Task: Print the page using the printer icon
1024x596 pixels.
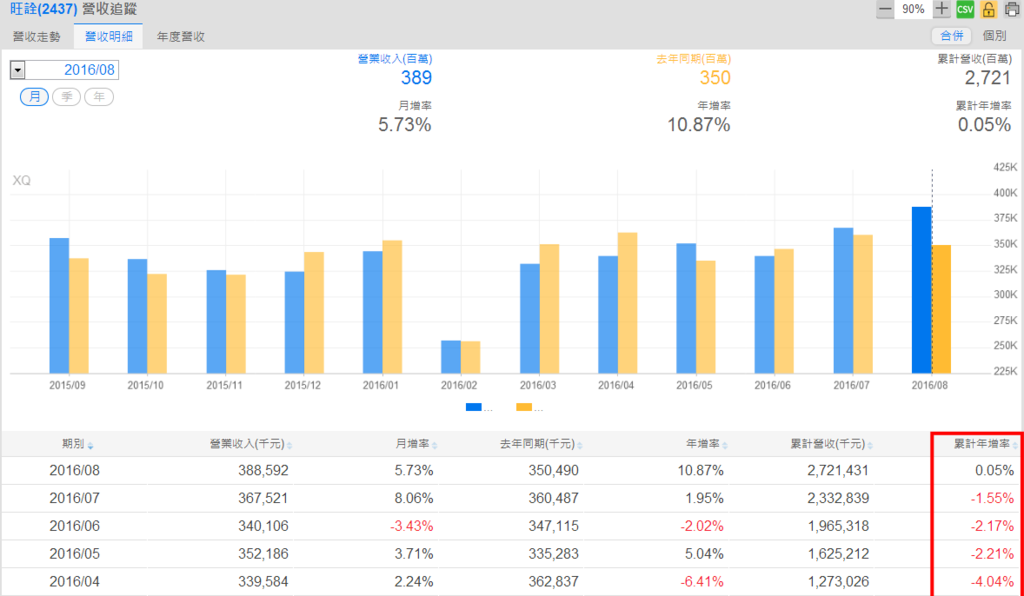Action: pos(1012,9)
